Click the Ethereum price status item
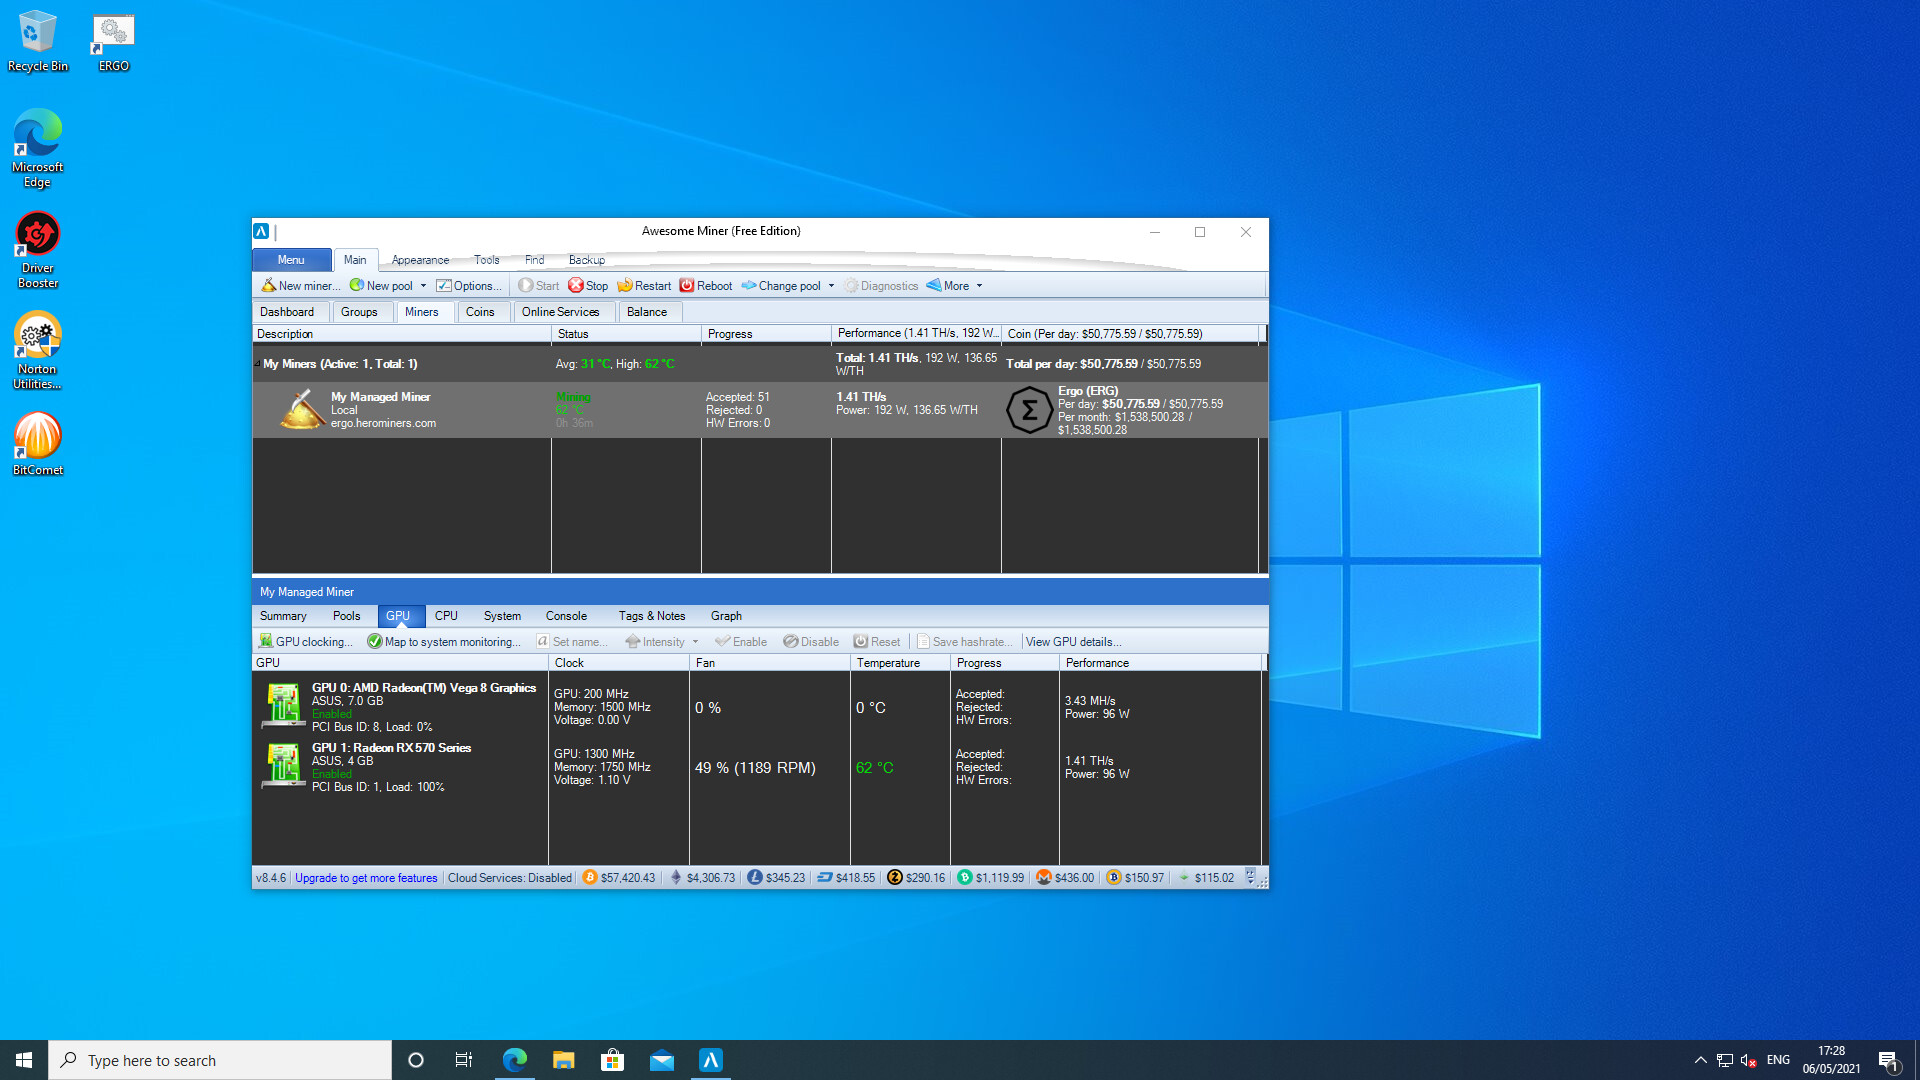1920x1080 pixels. [x=702, y=878]
